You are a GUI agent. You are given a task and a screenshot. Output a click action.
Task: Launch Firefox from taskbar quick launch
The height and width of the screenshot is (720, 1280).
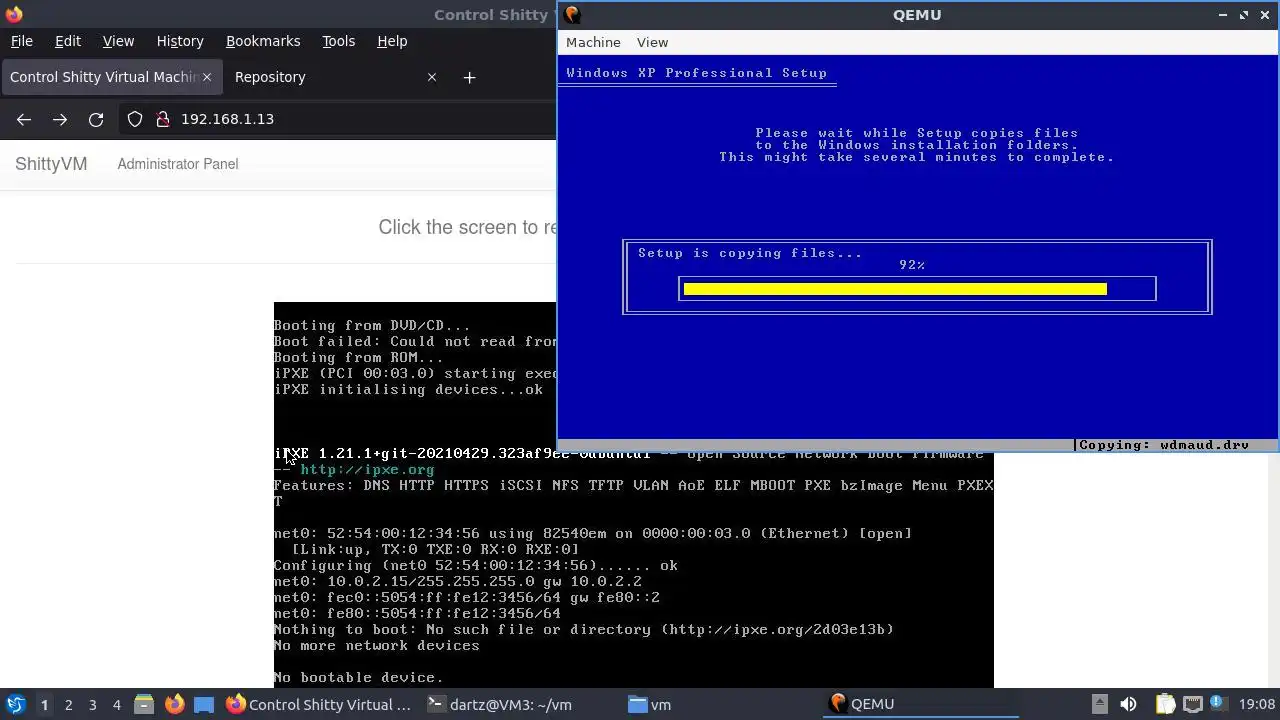[x=174, y=704]
